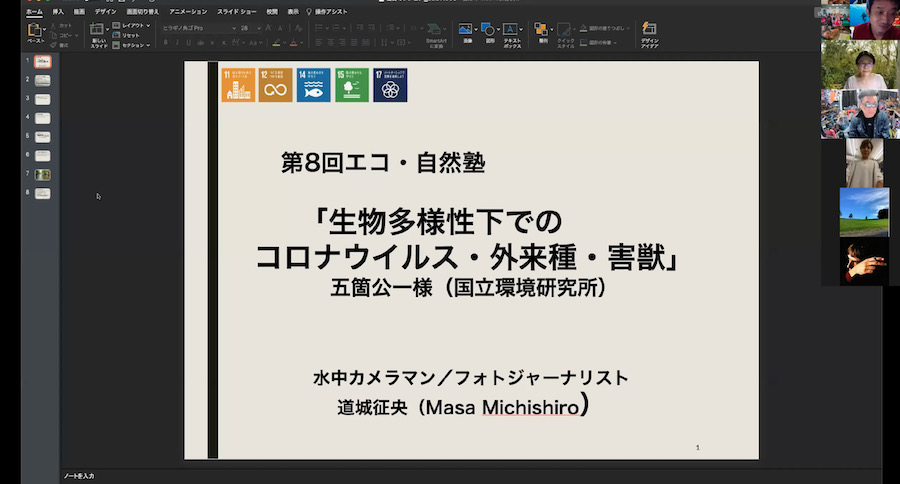Click the Quick Styles icon
900x484 pixels.
(564, 29)
